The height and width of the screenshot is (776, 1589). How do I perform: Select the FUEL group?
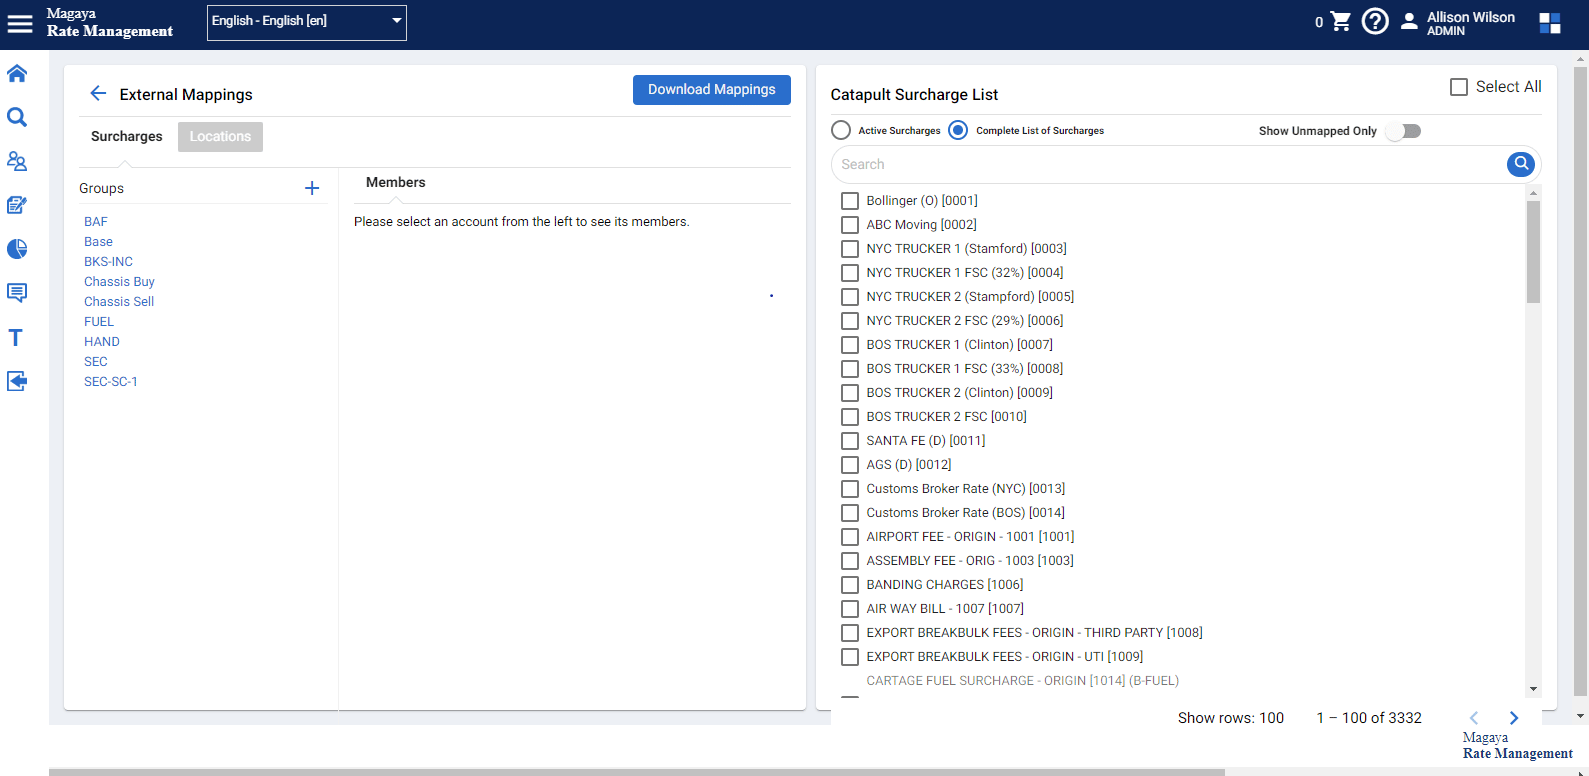coord(99,322)
